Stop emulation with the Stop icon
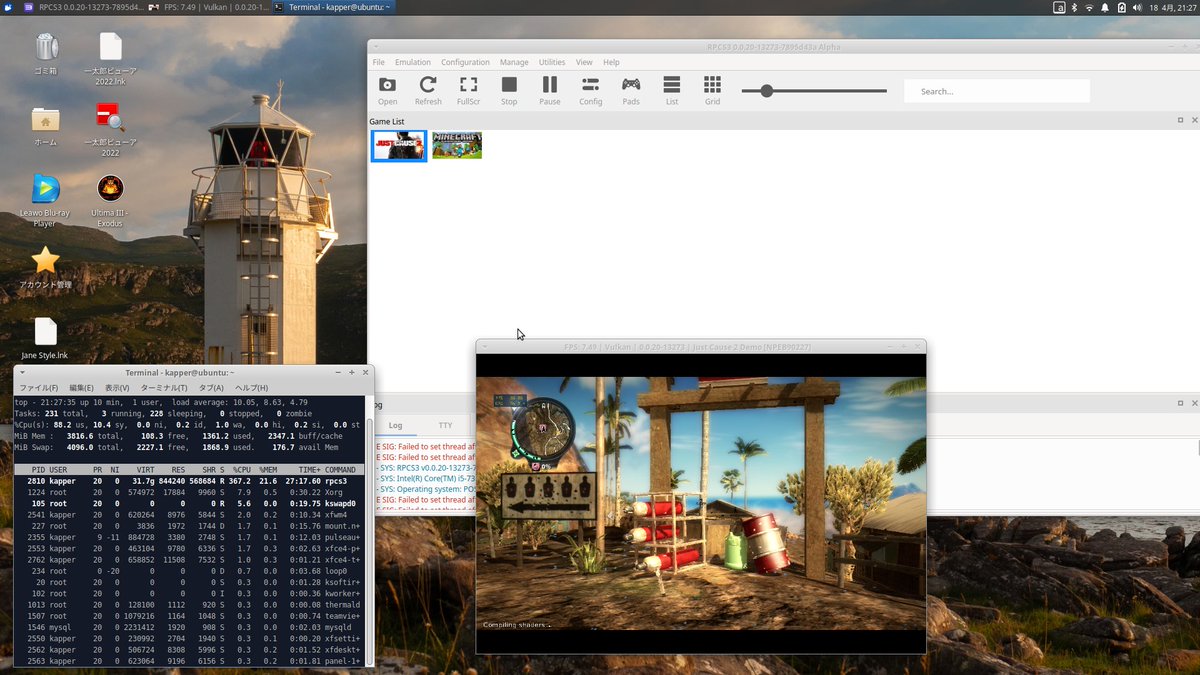The height and width of the screenshot is (675, 1200). [509, 91]
